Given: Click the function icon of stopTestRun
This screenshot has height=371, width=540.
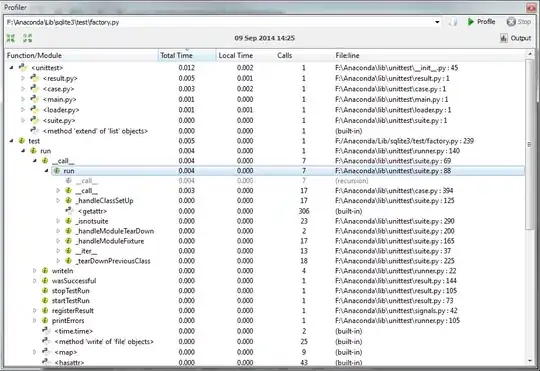Looking at the screenshot, I should click(x=45, y=291).
